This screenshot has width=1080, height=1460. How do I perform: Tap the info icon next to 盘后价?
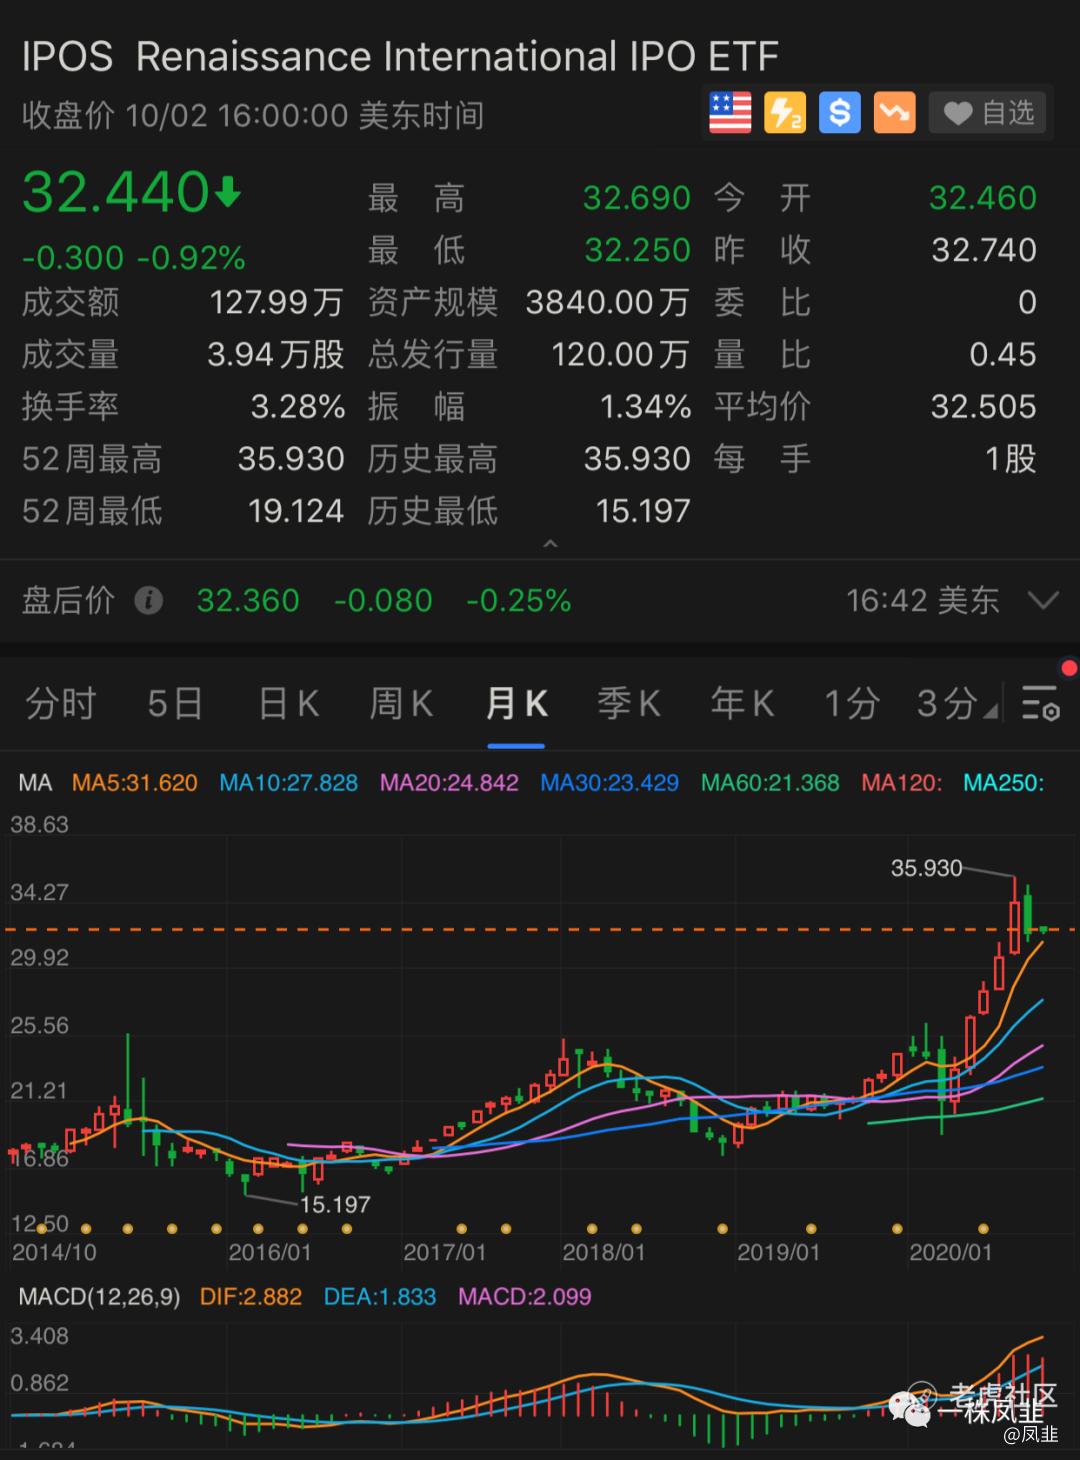point(149,600)
